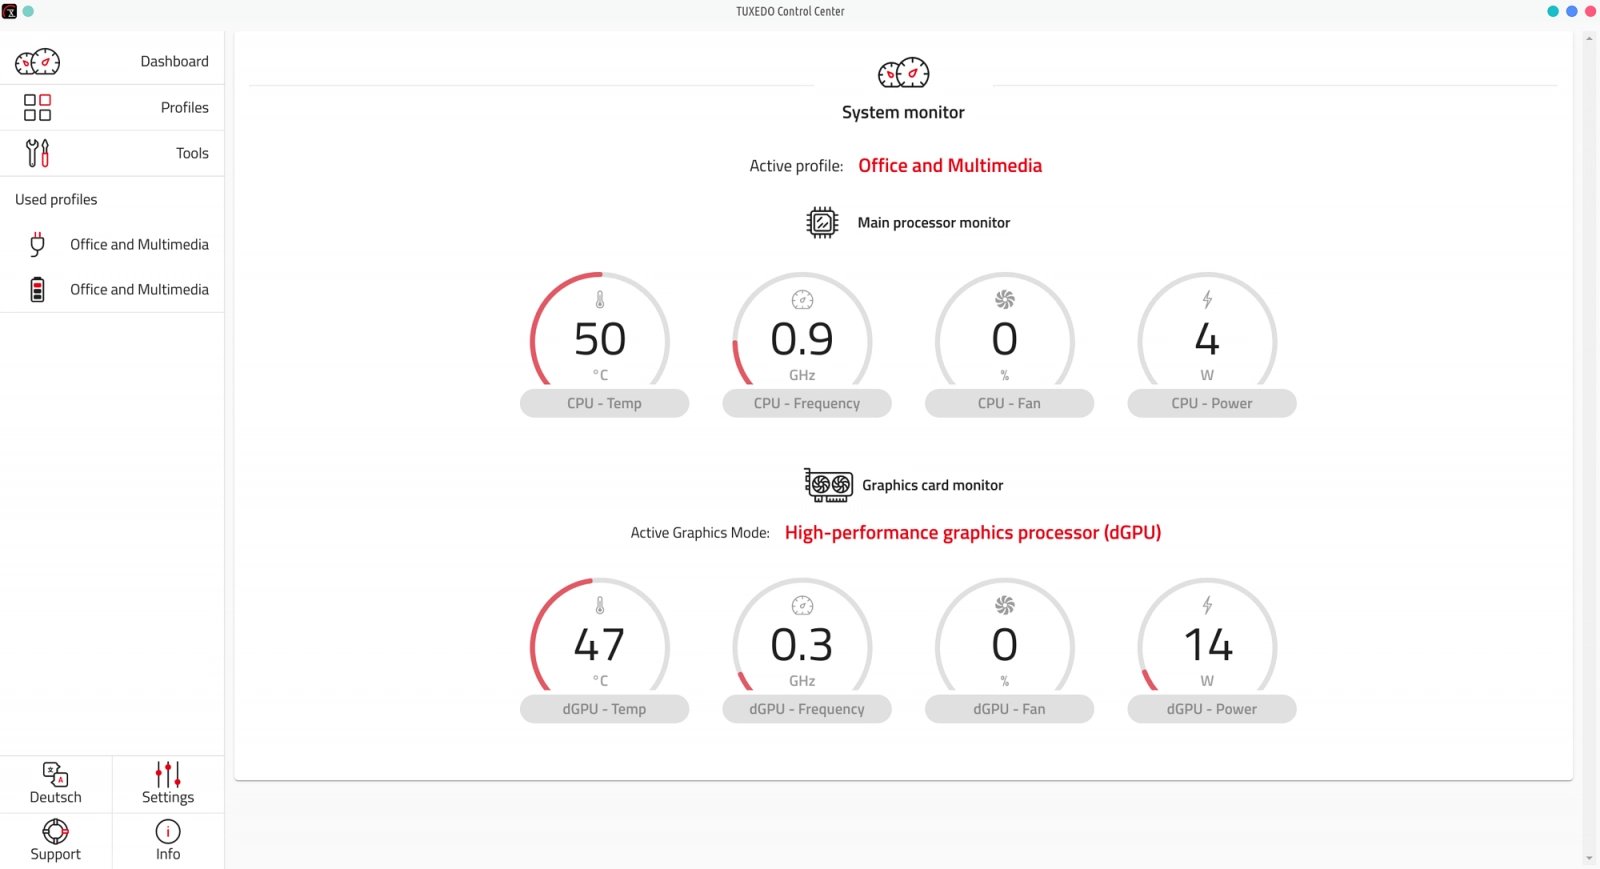Click the fan icon in CPU Fan gauge
The width and height of the screenshot is (1600, 869).
(1005, 299)
